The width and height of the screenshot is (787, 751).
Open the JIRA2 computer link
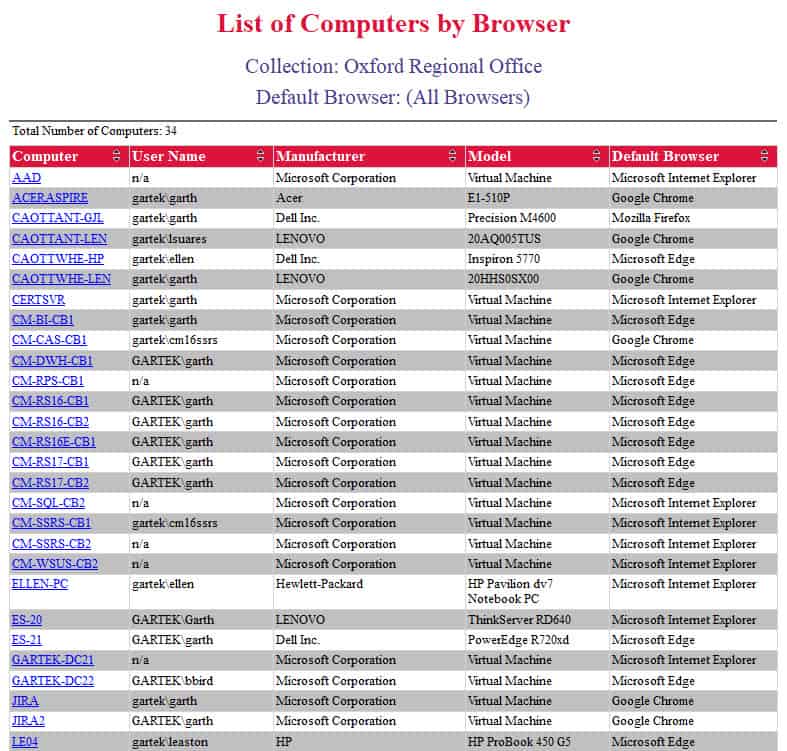pos(28,721)
